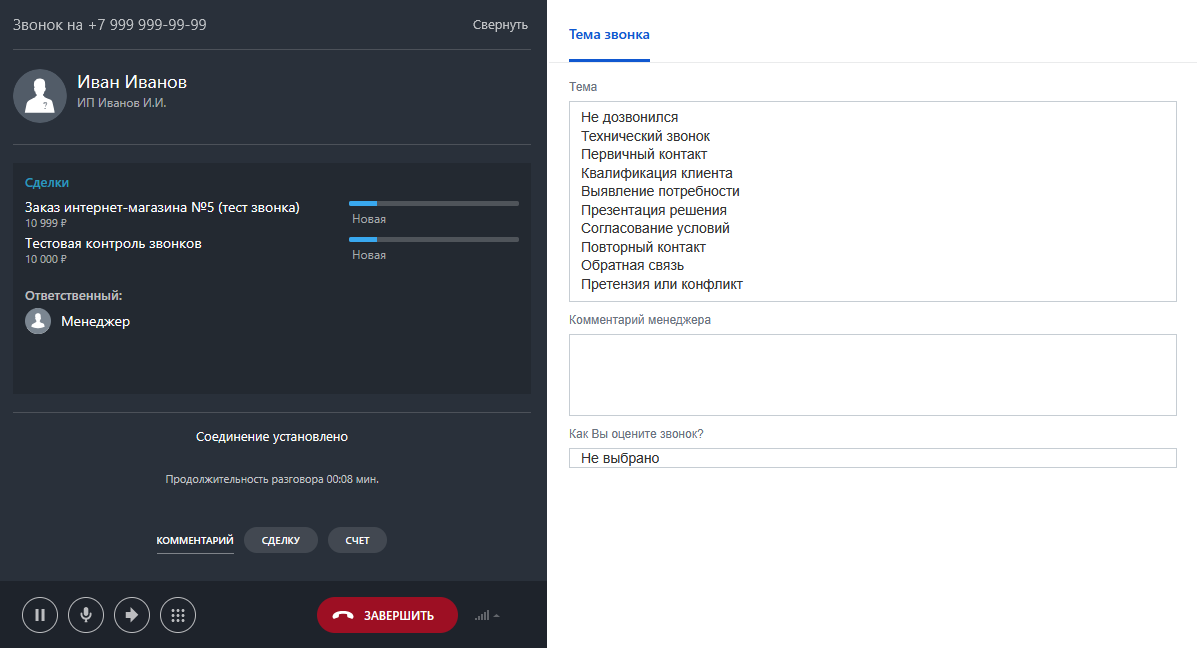The height and width of the screenshot is (648, 1197).
Task: Switch to the Комментарий tab
Action: point(195,540)
